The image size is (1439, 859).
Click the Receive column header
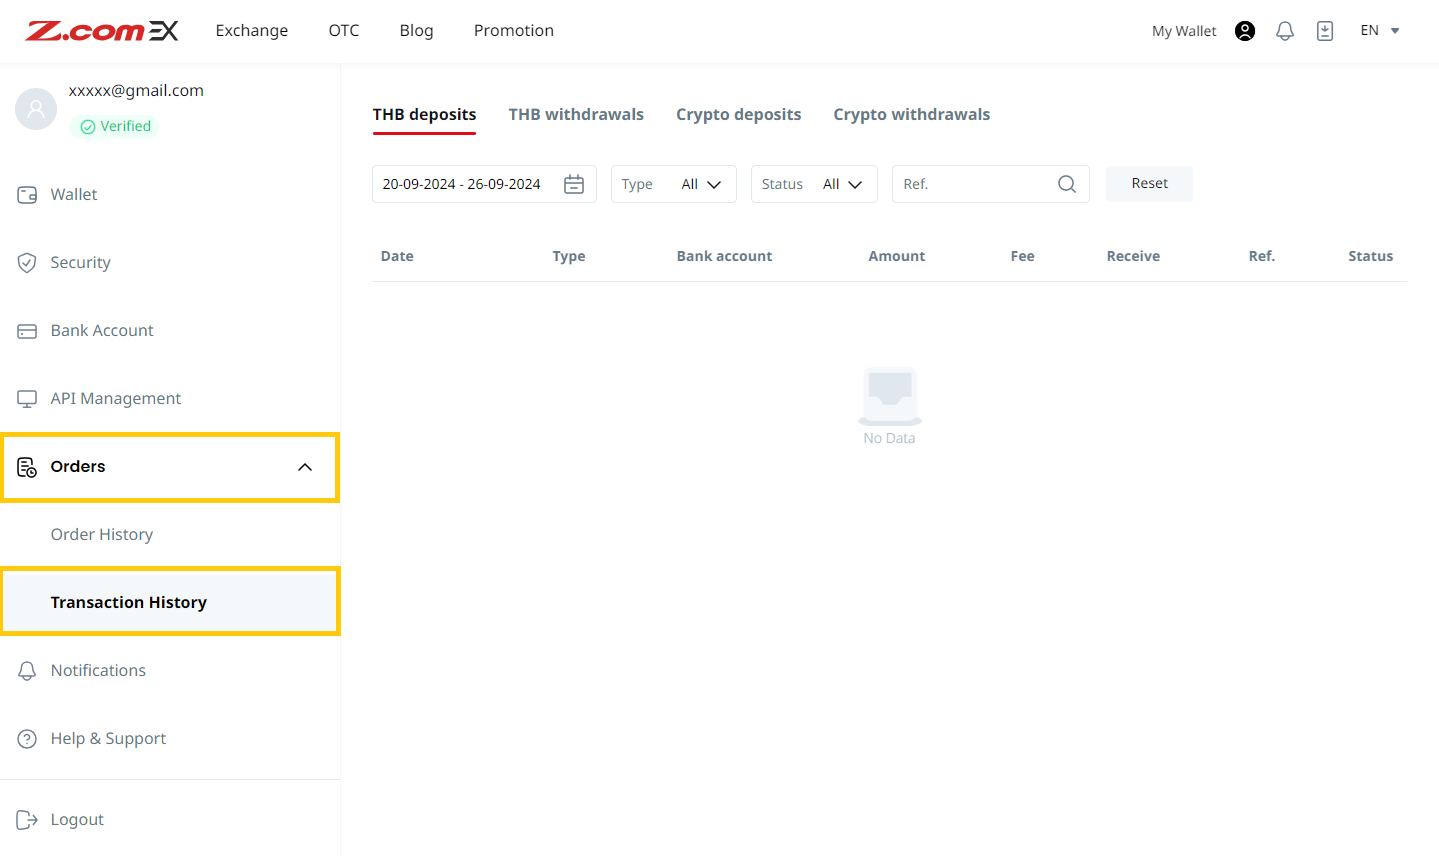point(1133,256)
